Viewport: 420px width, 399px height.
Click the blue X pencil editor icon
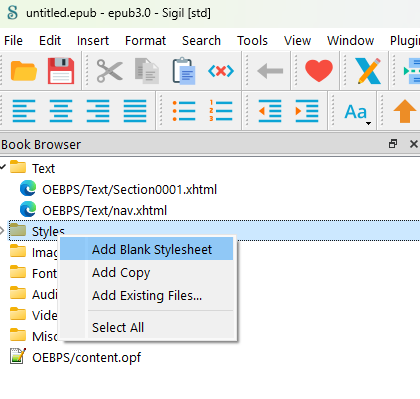[368, 71]
